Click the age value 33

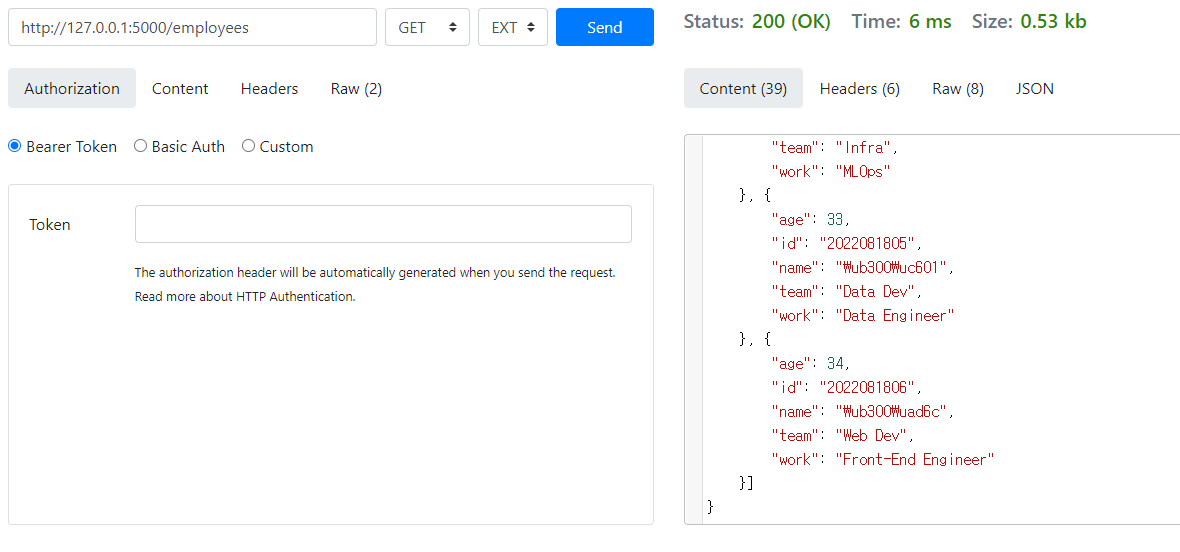[x=835, y=220]
